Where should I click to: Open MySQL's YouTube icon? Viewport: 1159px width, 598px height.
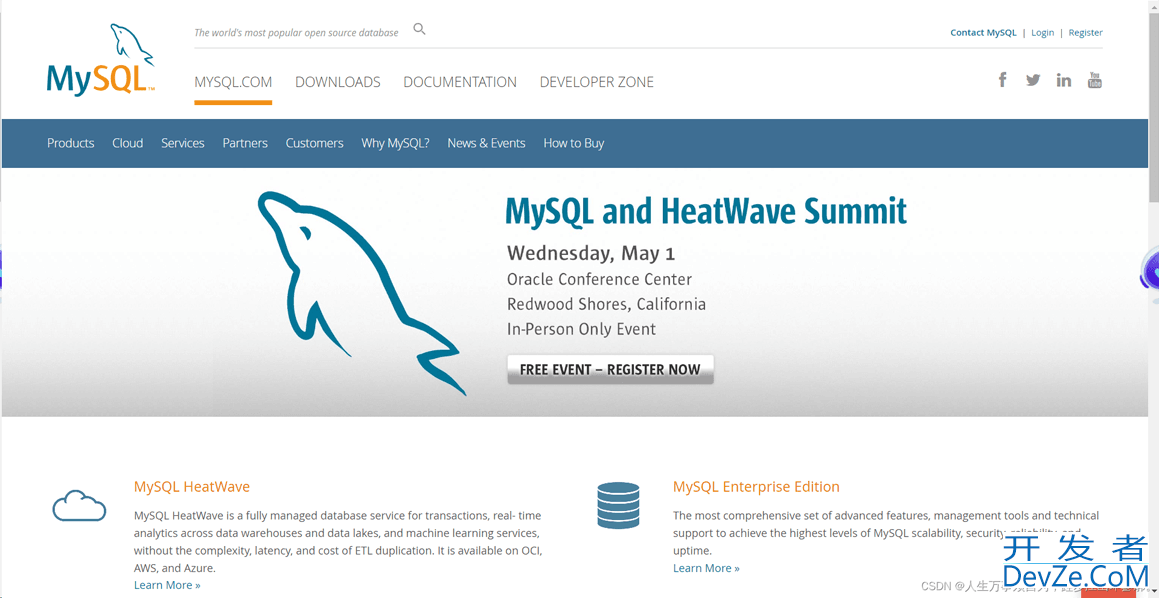(x=1095, y=80)
